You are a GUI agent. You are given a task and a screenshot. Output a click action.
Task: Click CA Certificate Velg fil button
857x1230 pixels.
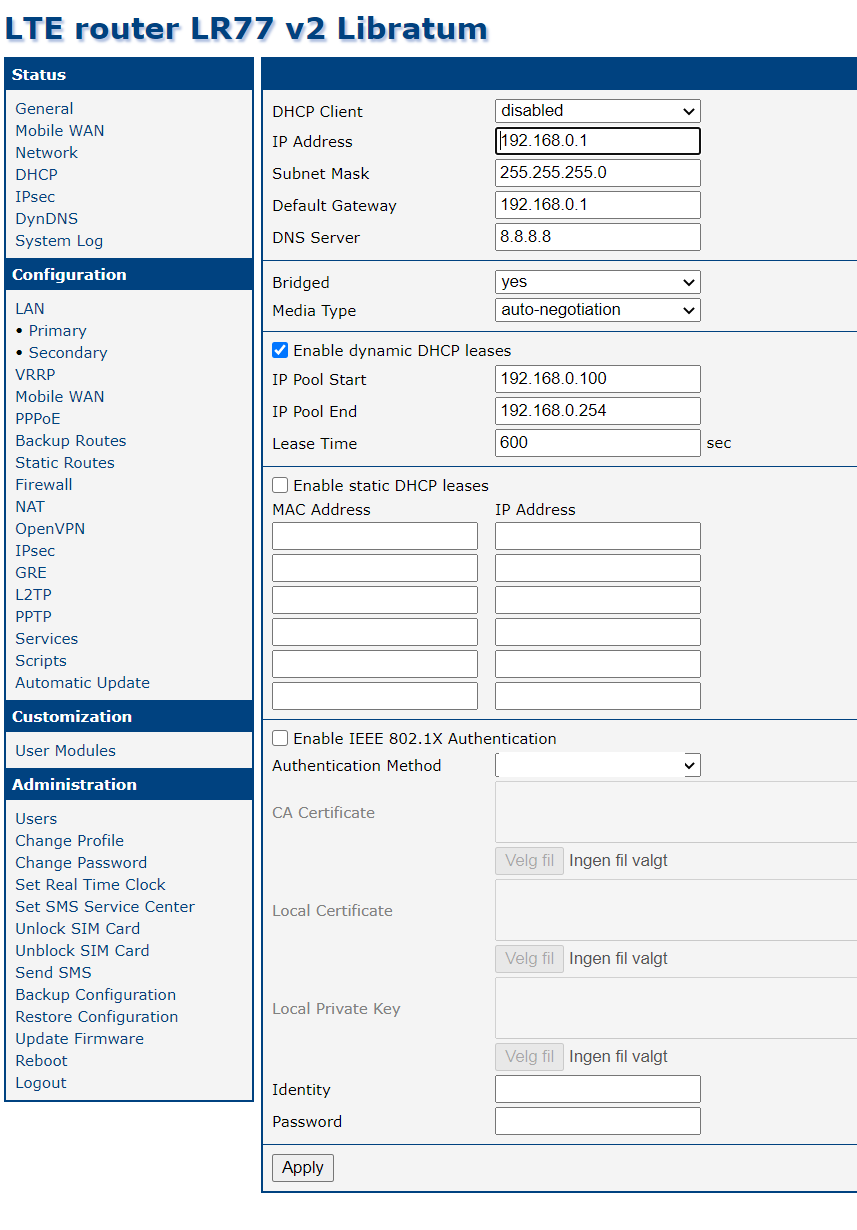[529, 861]
